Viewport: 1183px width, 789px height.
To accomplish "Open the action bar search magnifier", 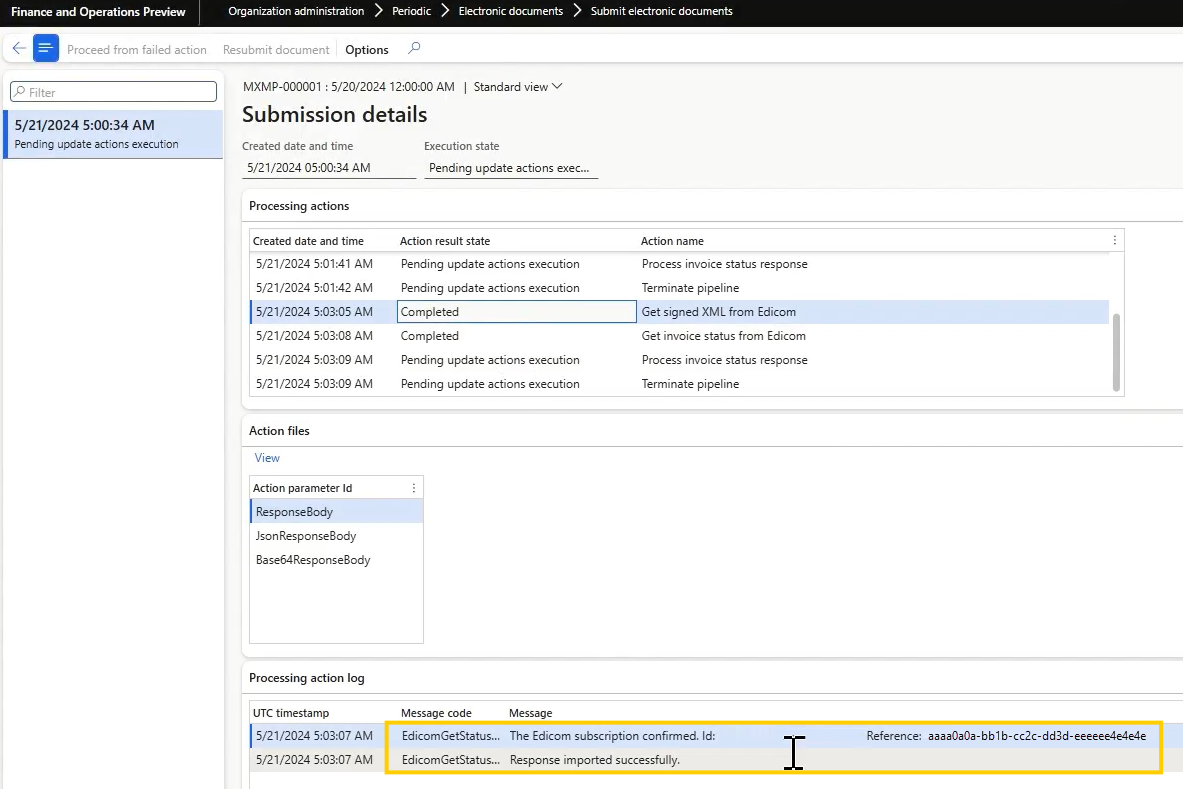I will (414, 48).
